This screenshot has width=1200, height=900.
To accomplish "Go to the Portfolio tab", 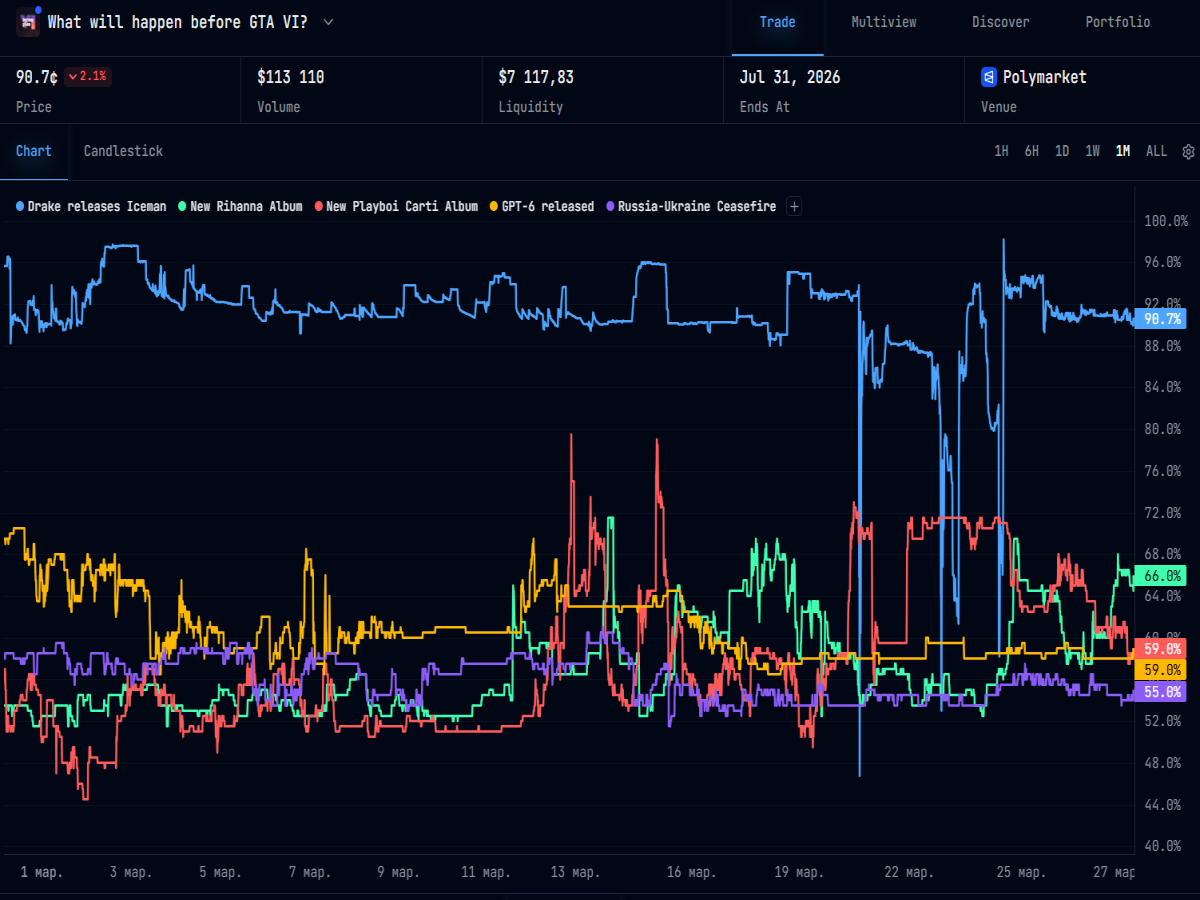I will 1118,22.
